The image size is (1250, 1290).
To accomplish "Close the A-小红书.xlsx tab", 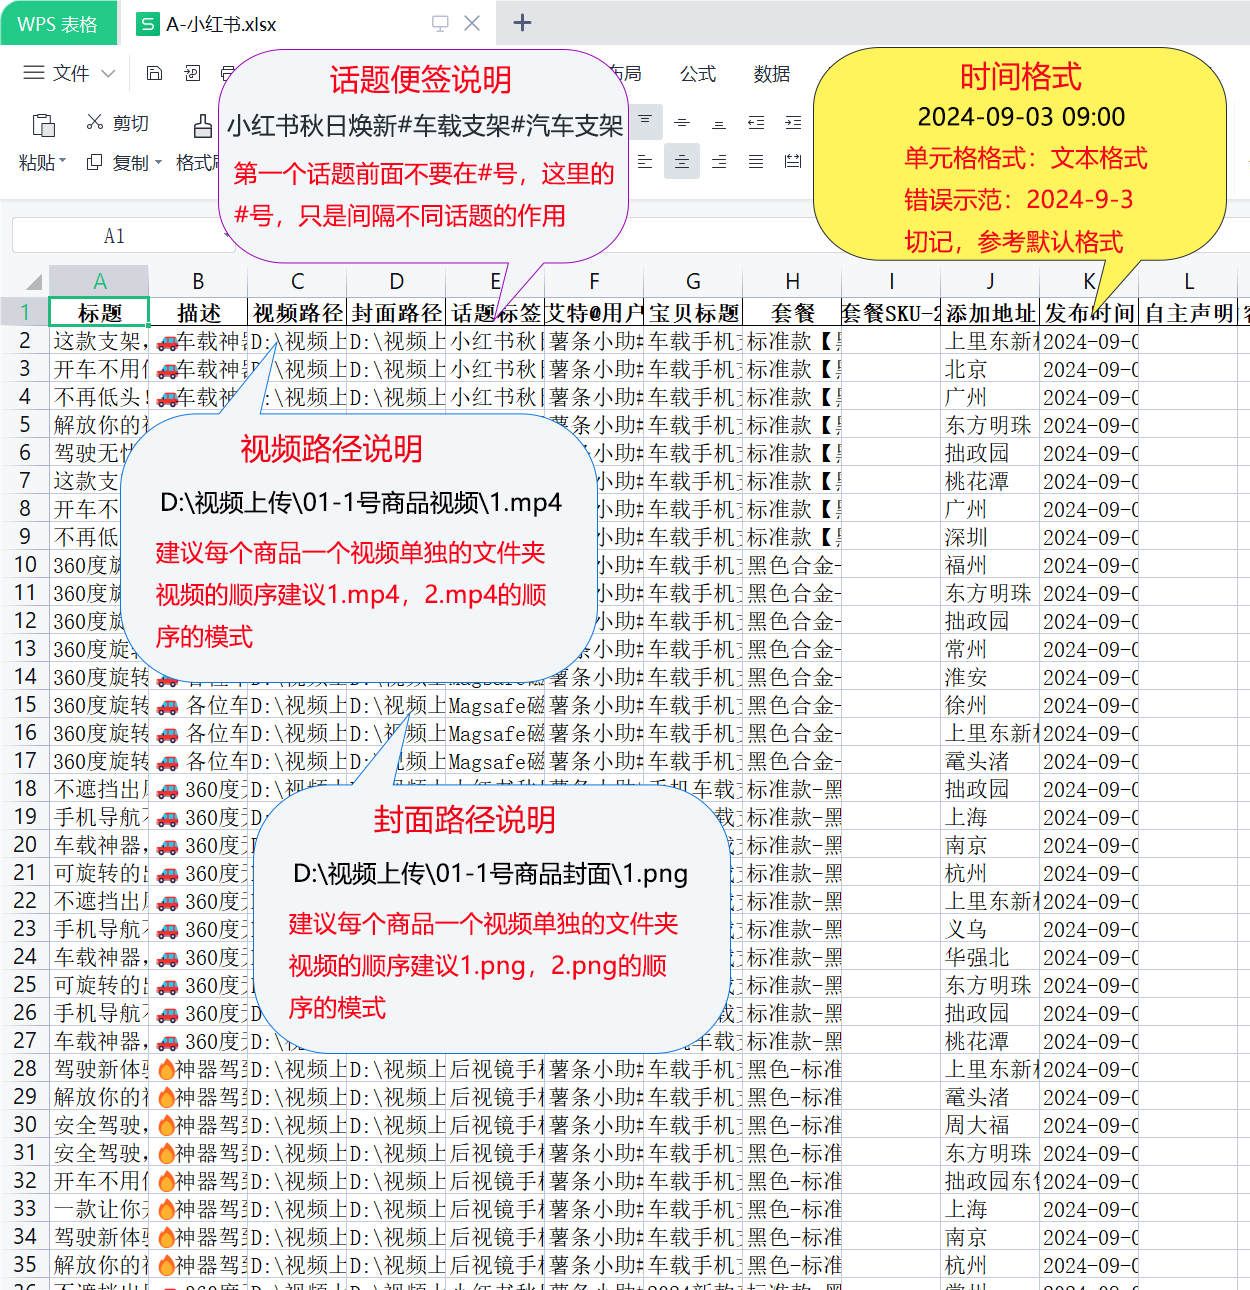I will pyautogui.click(x=473, y=23).
